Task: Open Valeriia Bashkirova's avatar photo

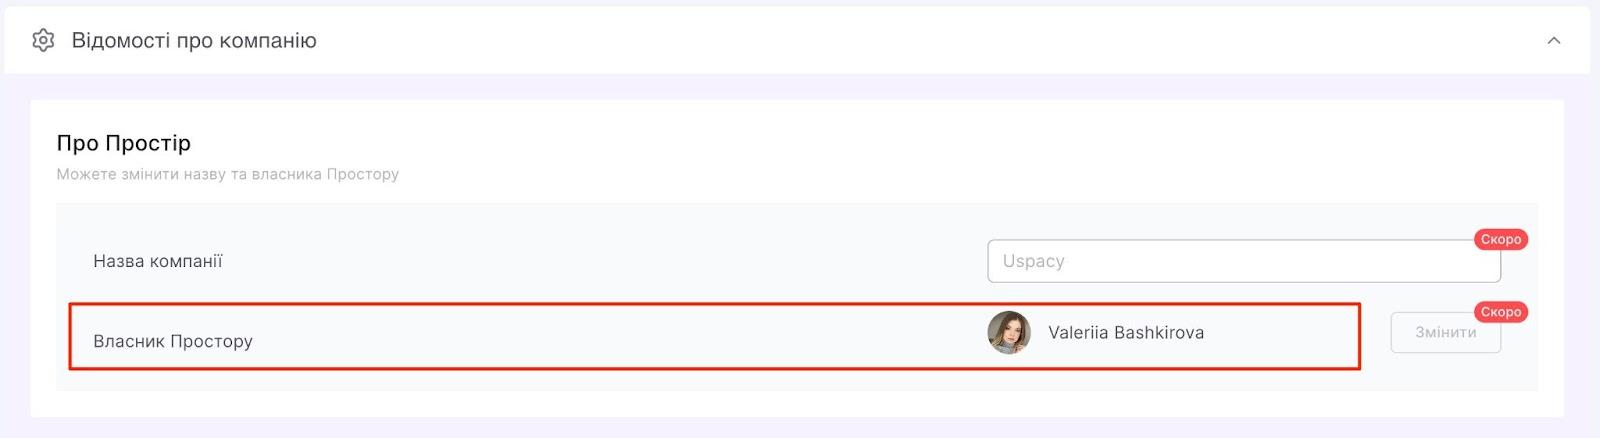Action: pos(1008,333)
